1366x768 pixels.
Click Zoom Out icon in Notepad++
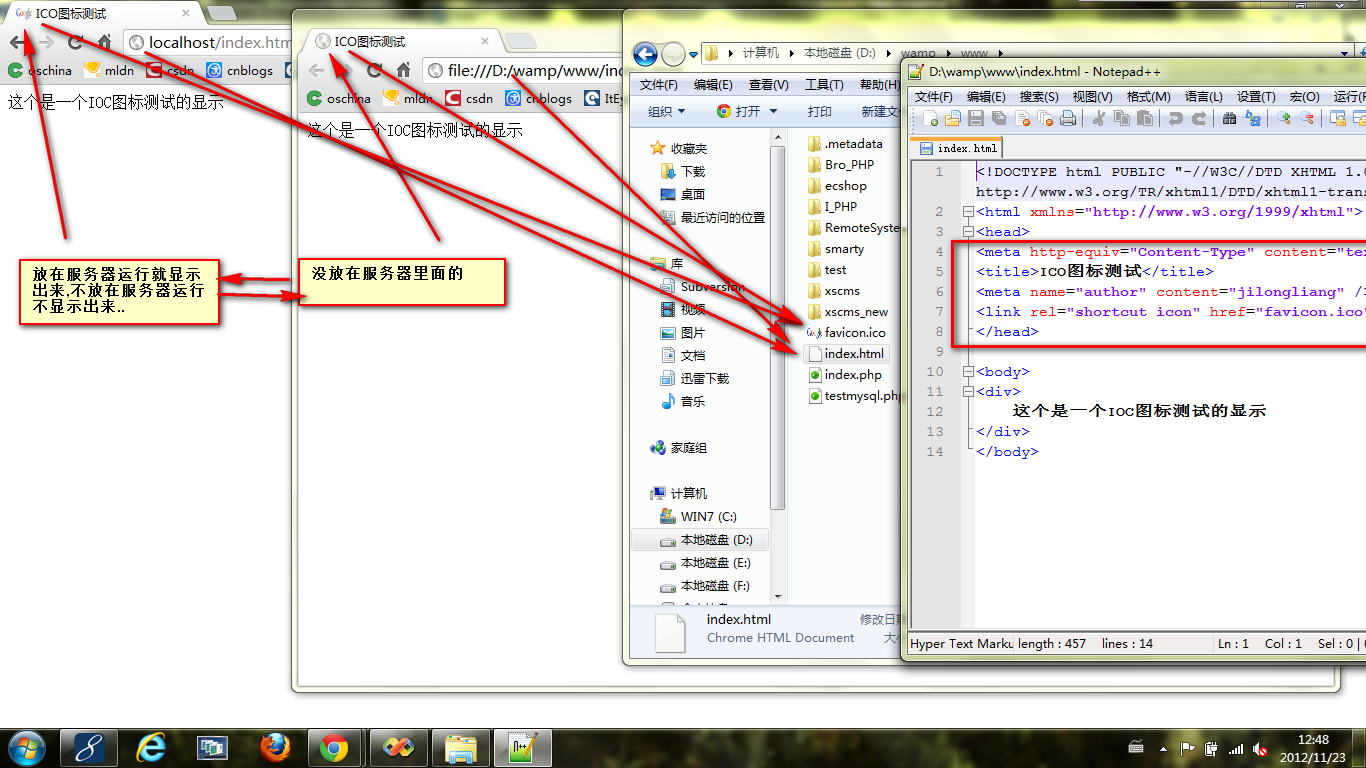coord(1306,118)
